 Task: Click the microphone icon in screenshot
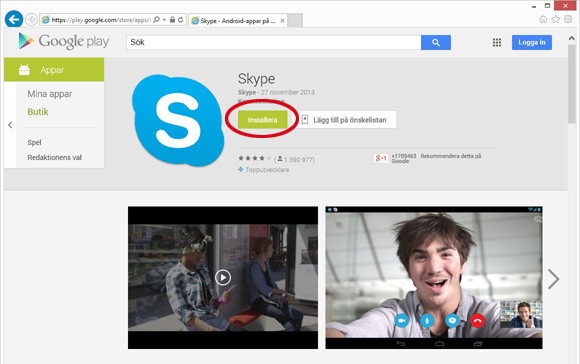(x=426, y=321)
